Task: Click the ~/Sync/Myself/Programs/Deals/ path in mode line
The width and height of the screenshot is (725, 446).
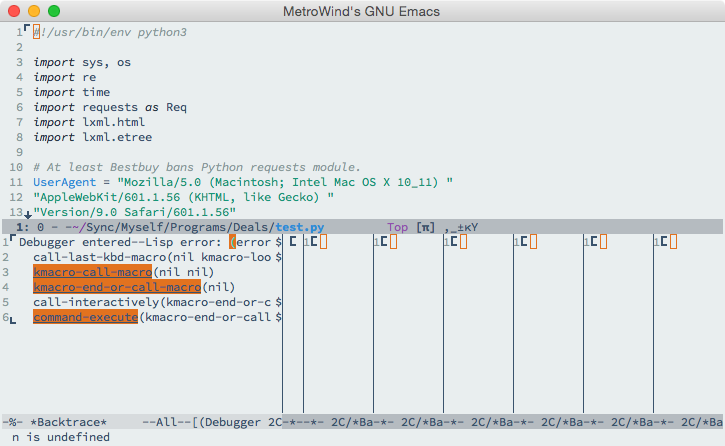Action: [190, 228]
